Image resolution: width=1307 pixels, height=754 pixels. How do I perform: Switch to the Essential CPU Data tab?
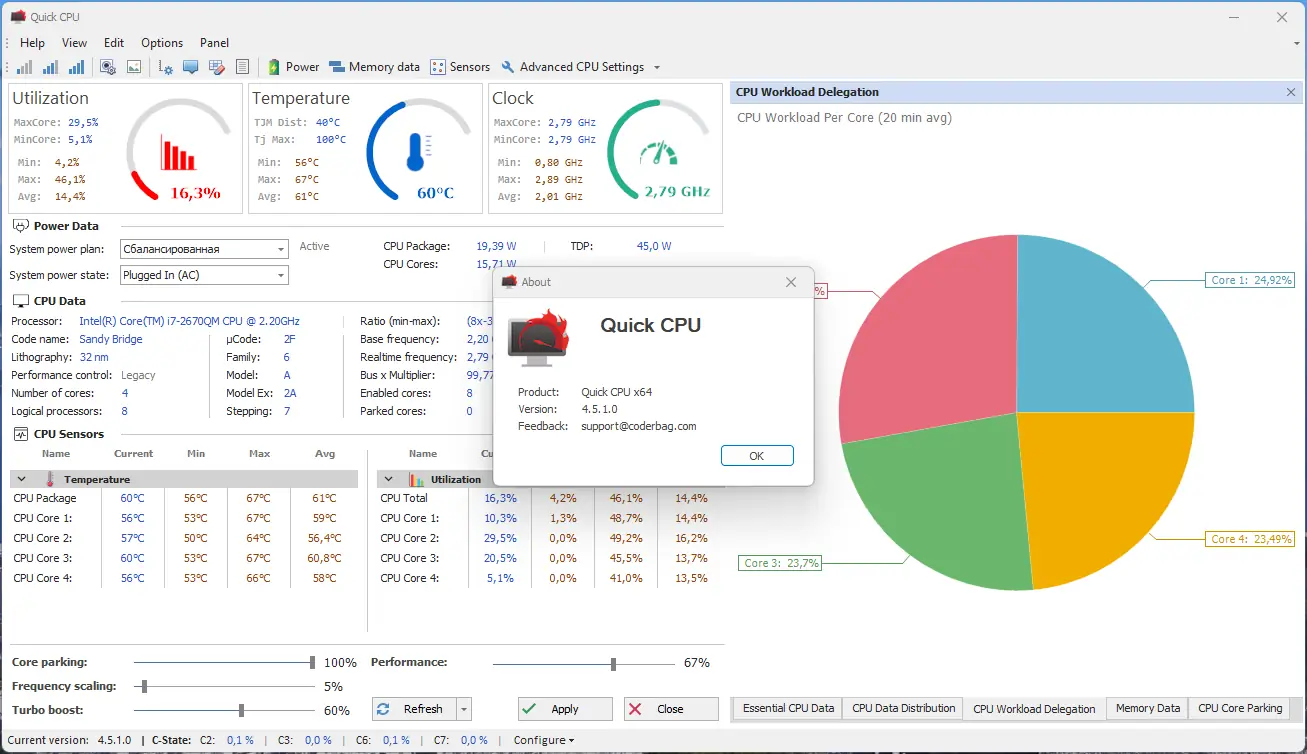coord(788,708)
